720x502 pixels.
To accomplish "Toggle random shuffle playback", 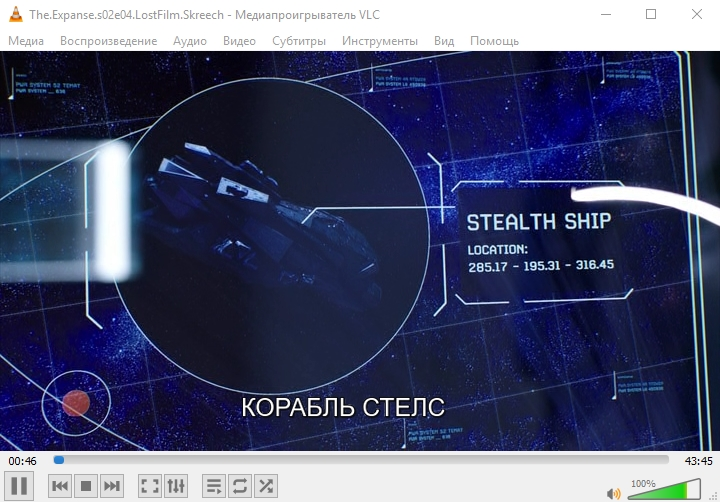I will coord(266,486).
